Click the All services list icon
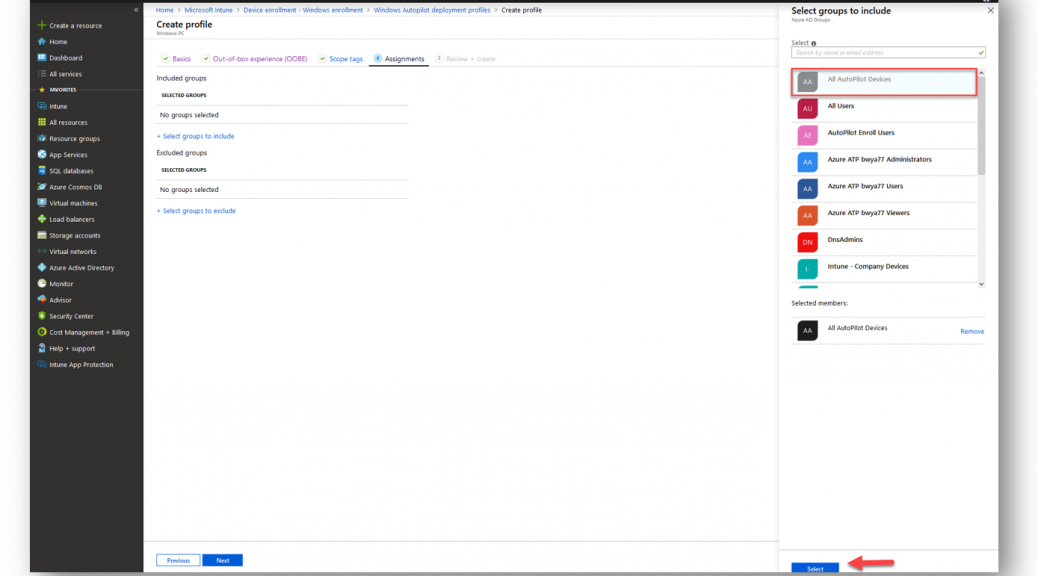Image resolution: width=1038 pixels, height=576 pixels. [42, 73]
